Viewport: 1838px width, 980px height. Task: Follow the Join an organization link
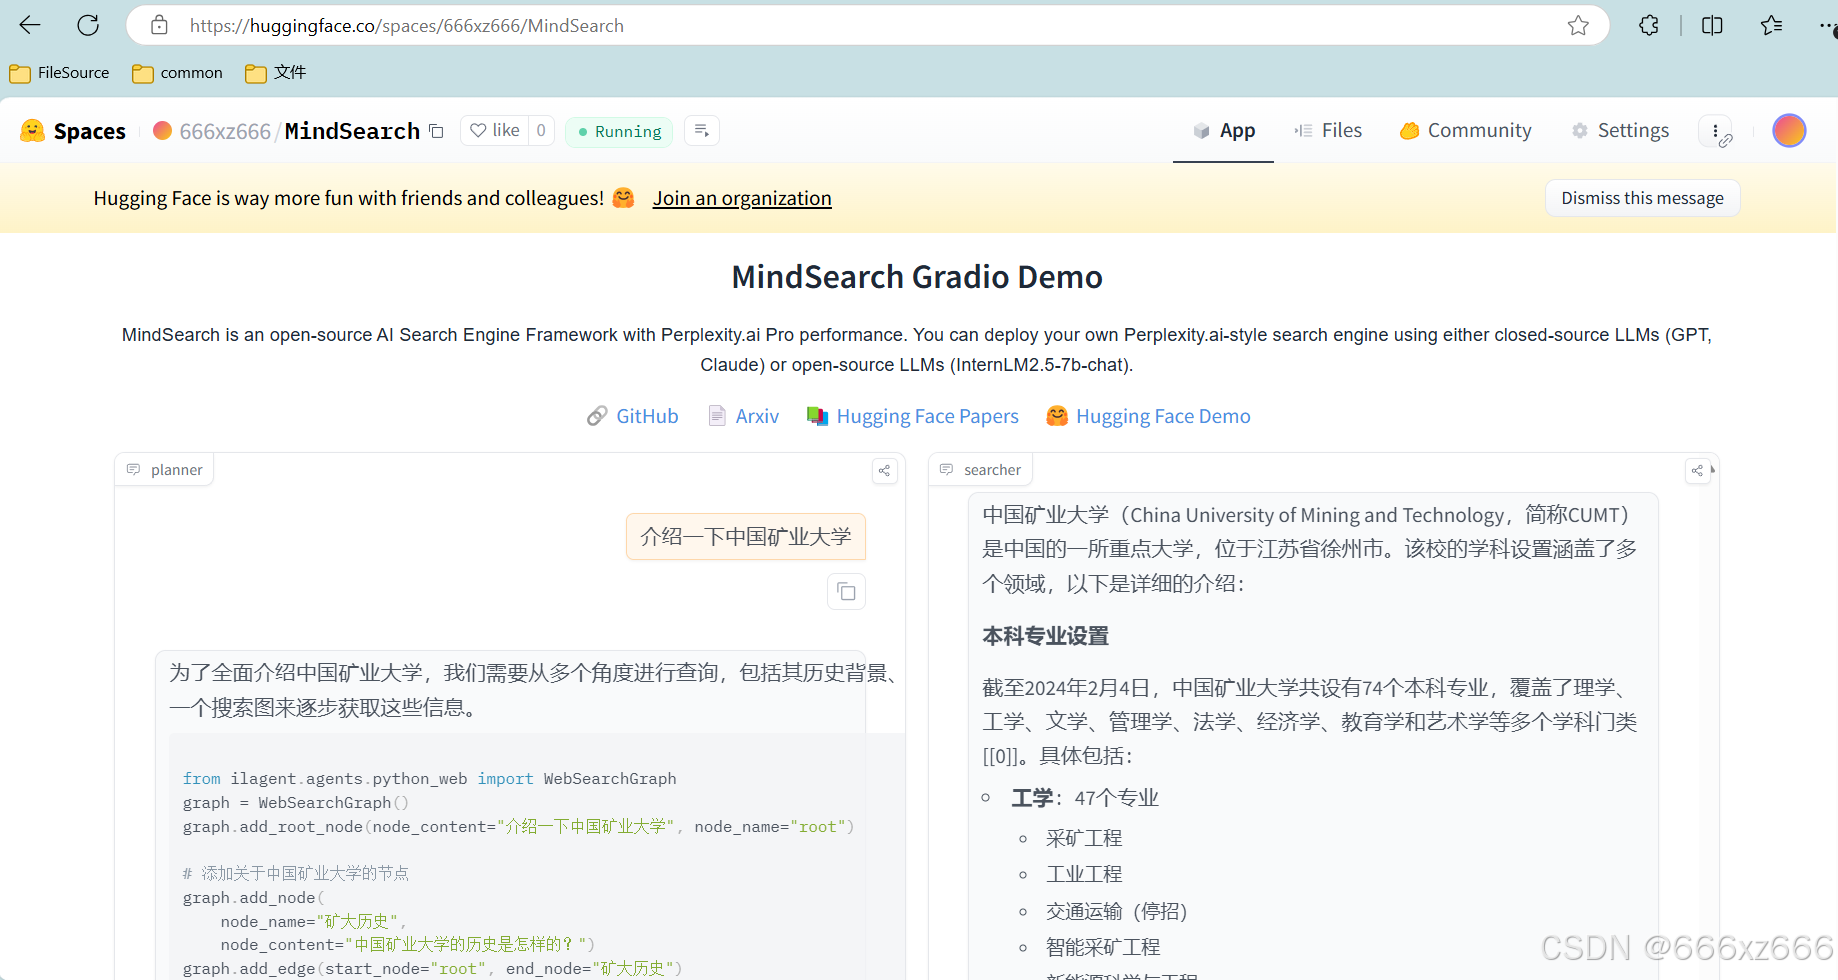click(x=742, y=198)
